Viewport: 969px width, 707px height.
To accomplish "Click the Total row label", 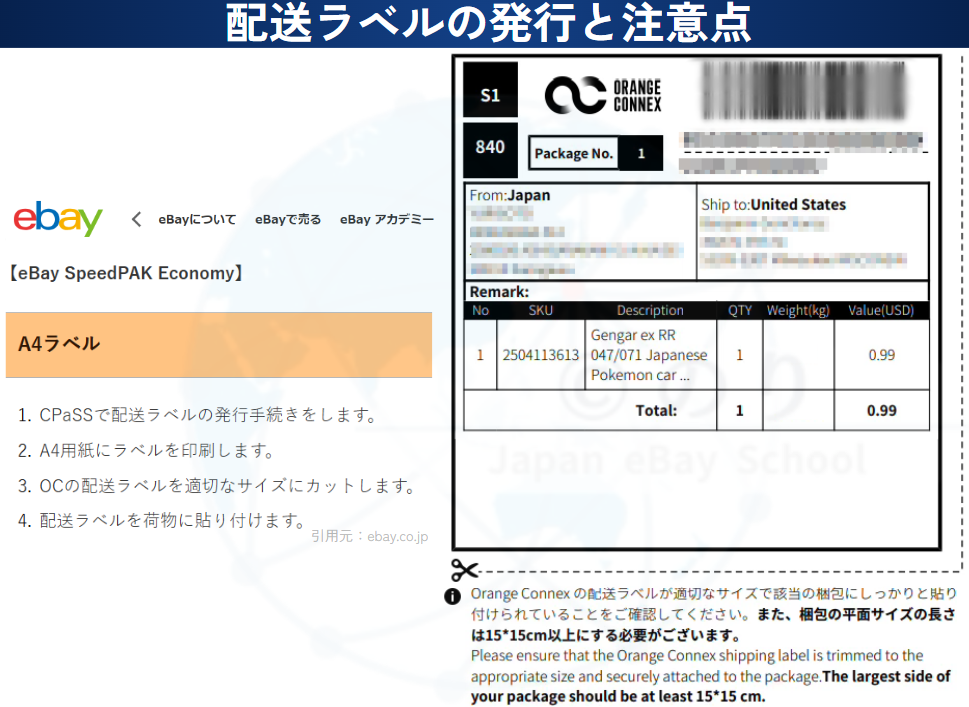I will [656, 410].
